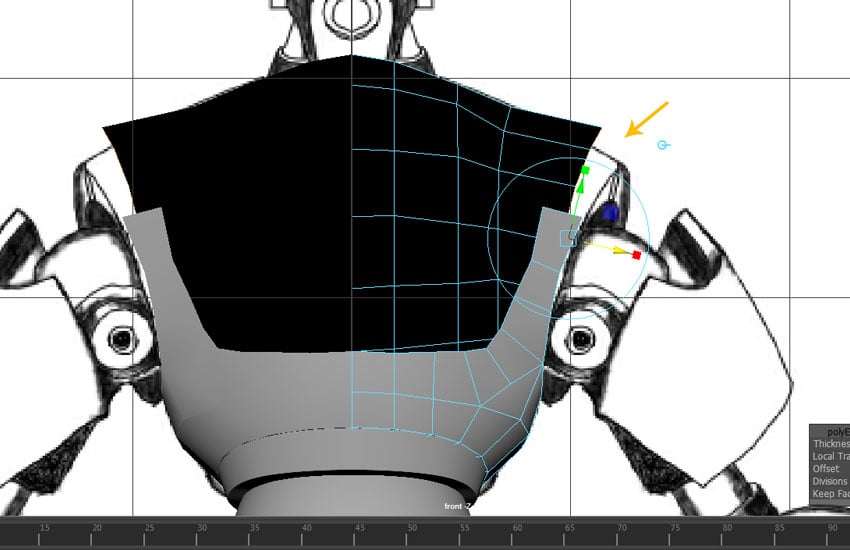This screenshot has width=850, height=550.
Task: Click the Divisions attribute label
Action: point(830,481)
